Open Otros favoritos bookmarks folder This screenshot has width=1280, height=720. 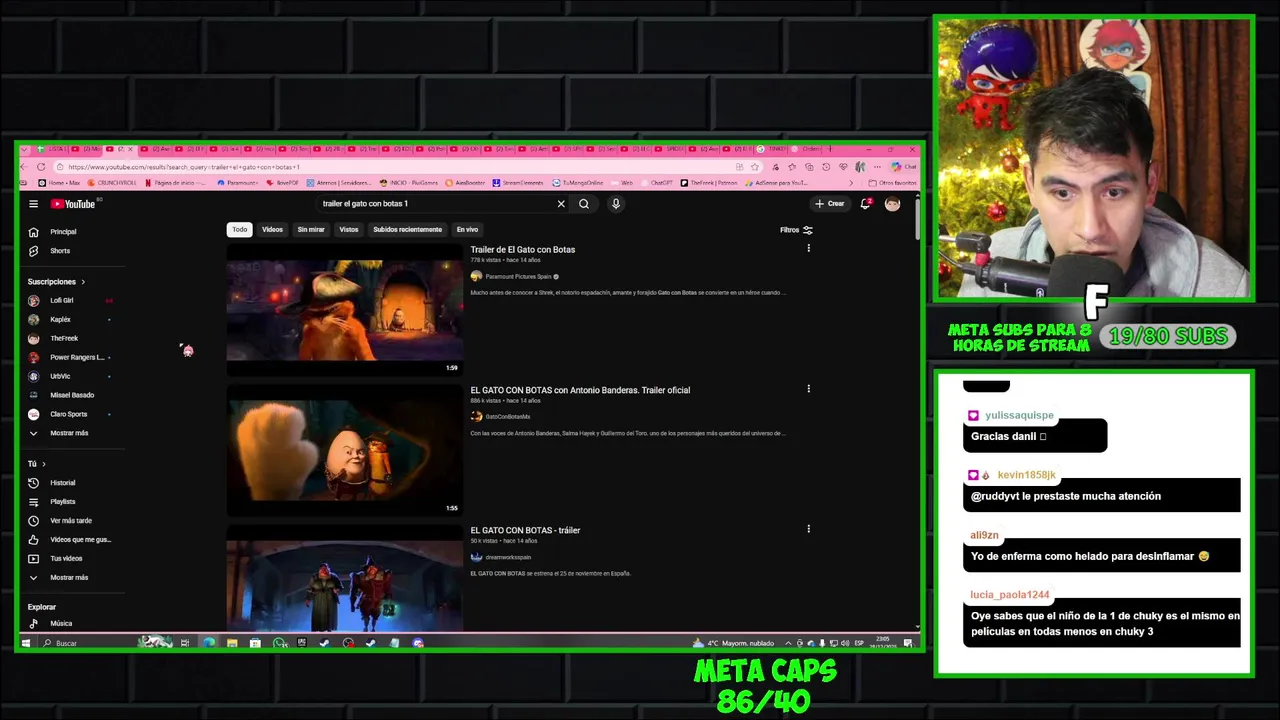click(x=892, y=183)
